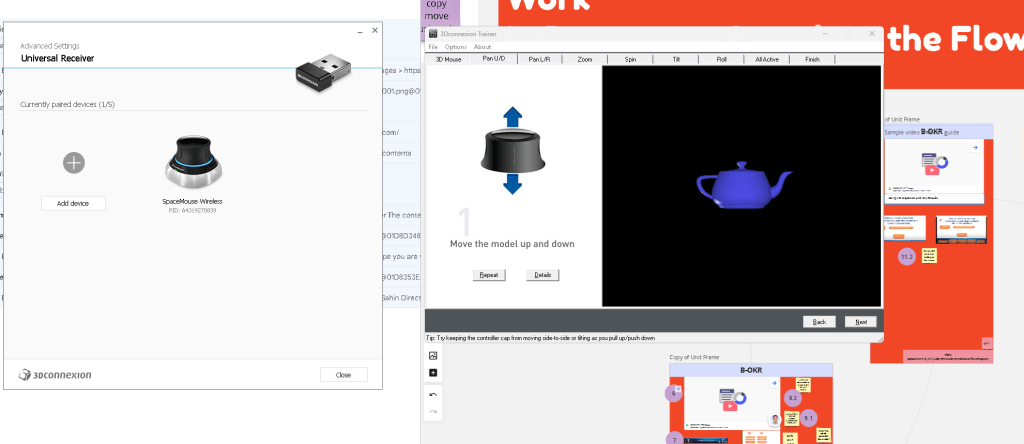Click the blue teapot model in viewport
Image resolution: width=1024 pixels, height=444 pixels.
click(x=744, y=185)
